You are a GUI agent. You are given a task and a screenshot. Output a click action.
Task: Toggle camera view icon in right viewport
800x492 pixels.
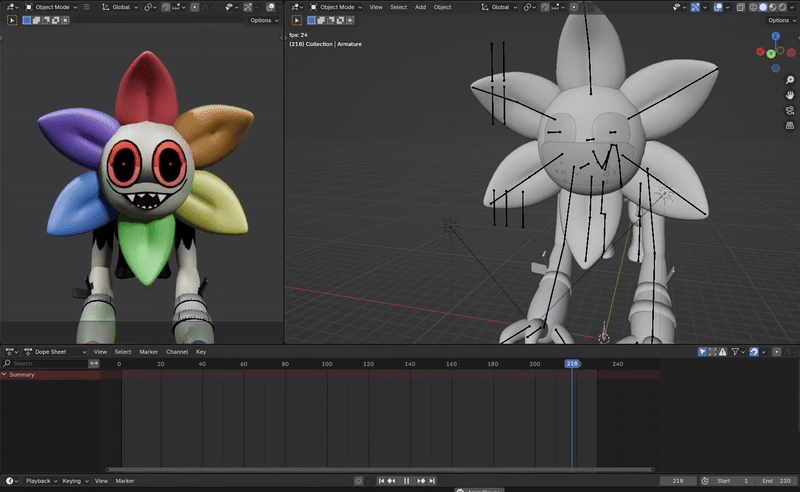[x=790, y=110]
